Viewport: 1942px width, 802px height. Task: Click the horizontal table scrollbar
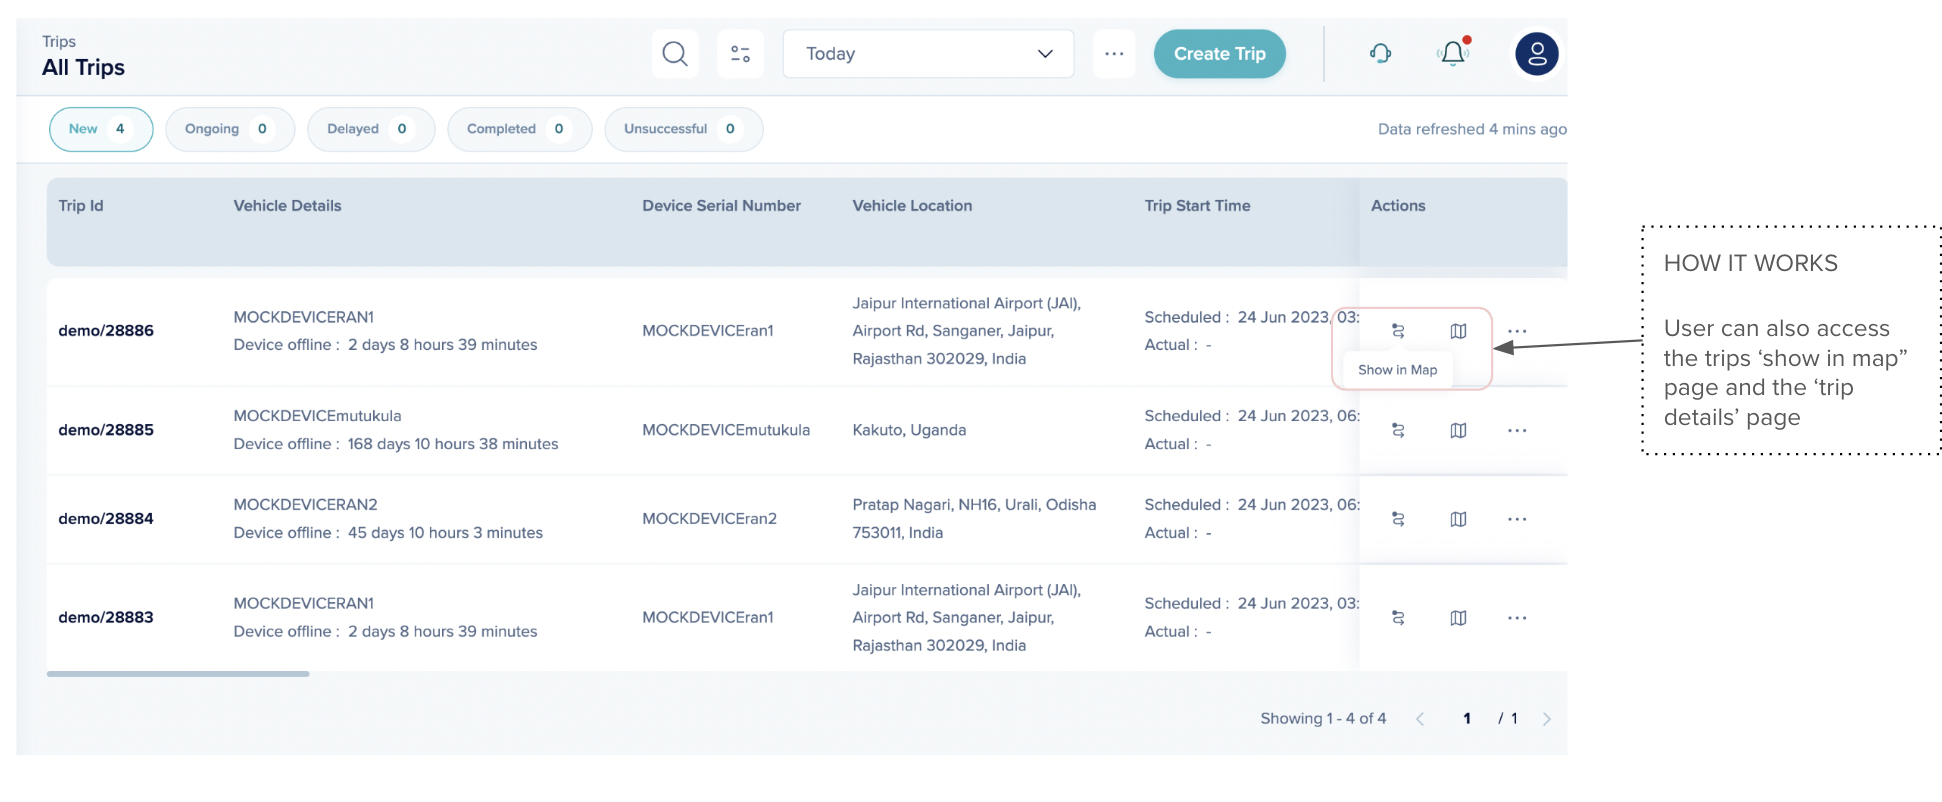click(x=178, y=674)
